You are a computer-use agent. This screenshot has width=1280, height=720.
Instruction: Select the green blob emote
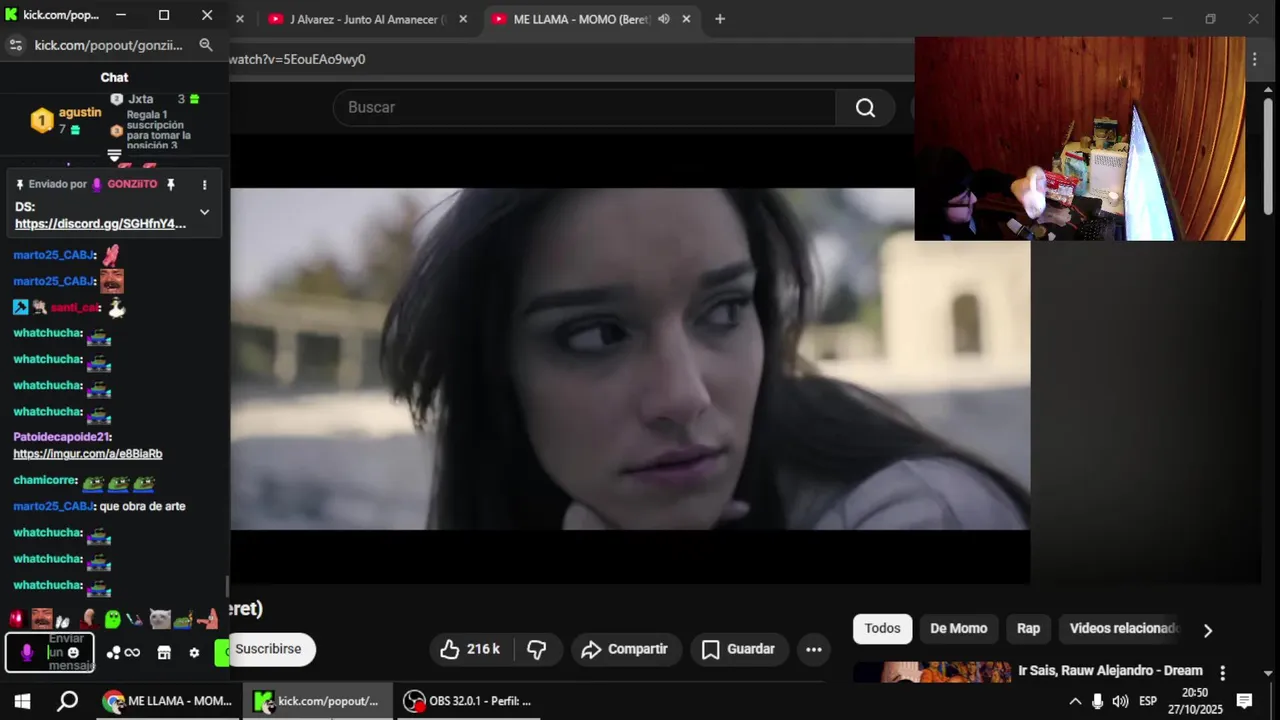[x=112, y=619]
